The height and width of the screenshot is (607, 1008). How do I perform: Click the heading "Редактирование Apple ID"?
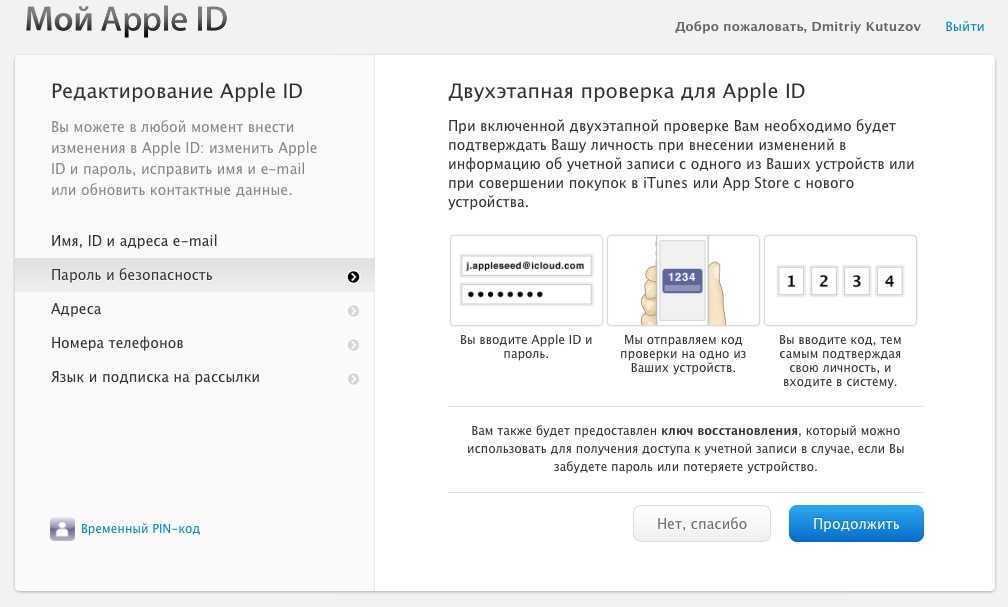pyautogui.click(x=177, y=91)
